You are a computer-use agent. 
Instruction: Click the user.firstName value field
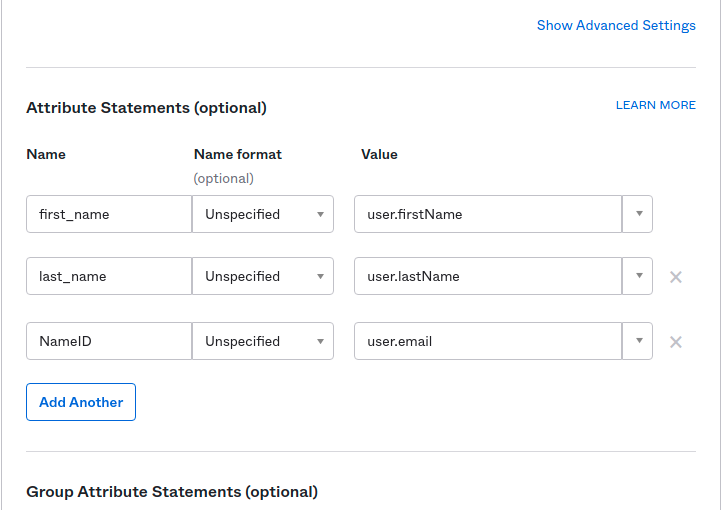coord(488,214)
